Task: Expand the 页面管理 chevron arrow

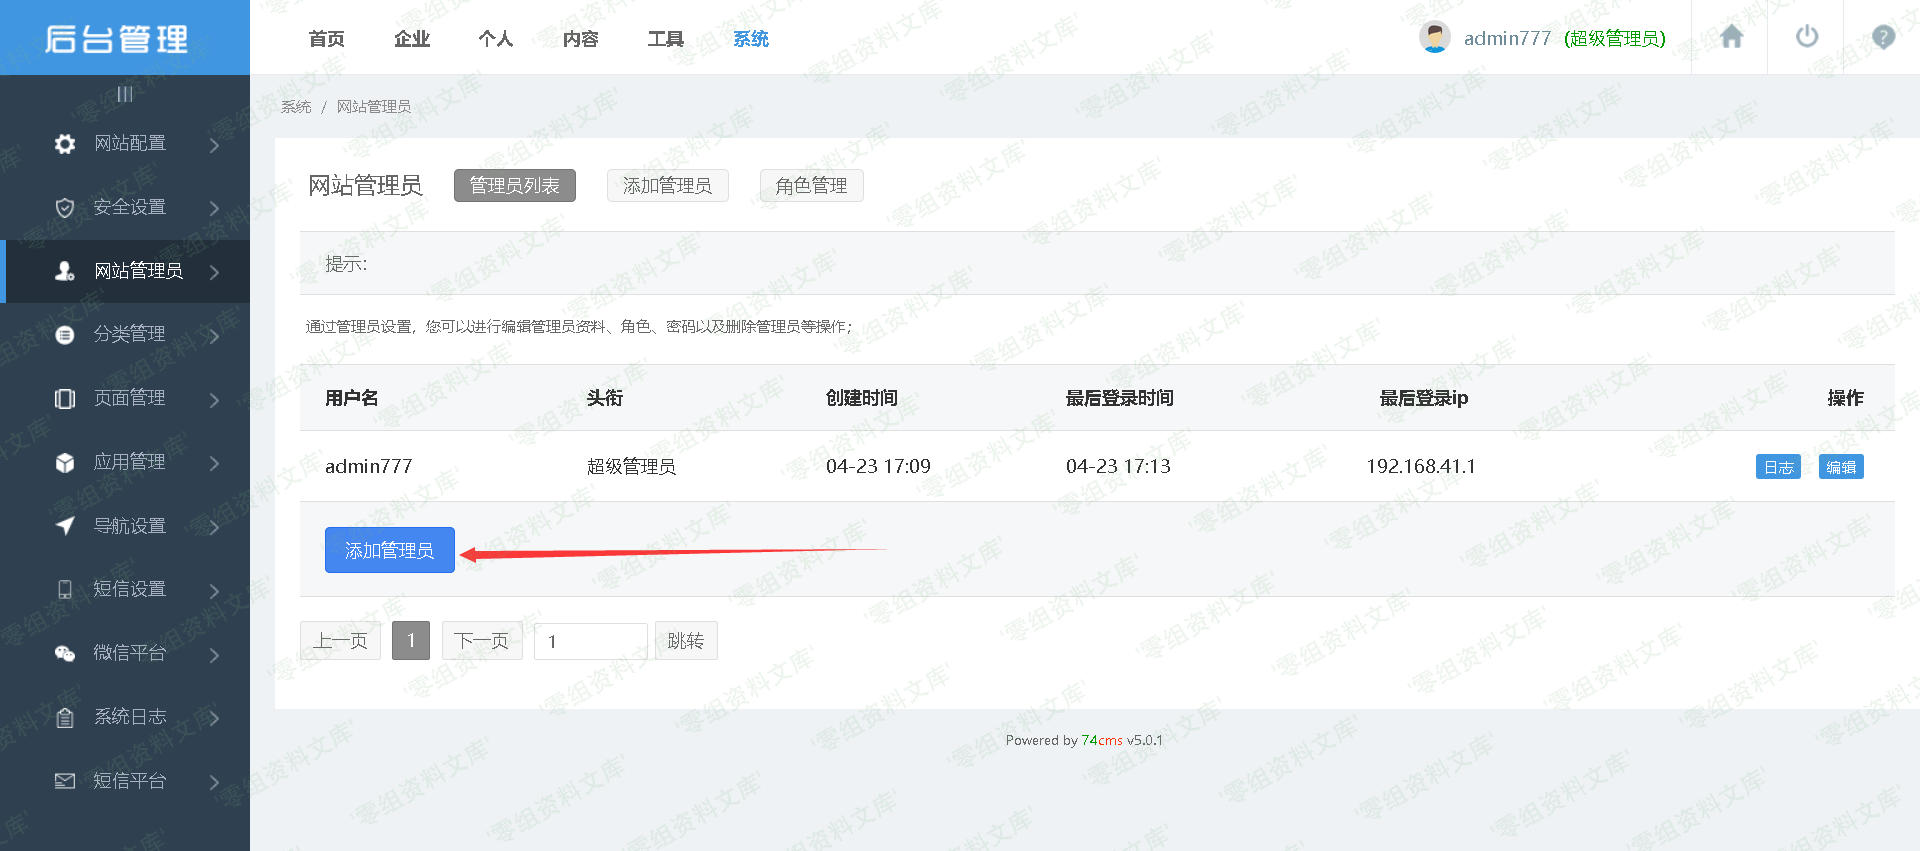Action: pyautogui.click(x=214, y=400)
